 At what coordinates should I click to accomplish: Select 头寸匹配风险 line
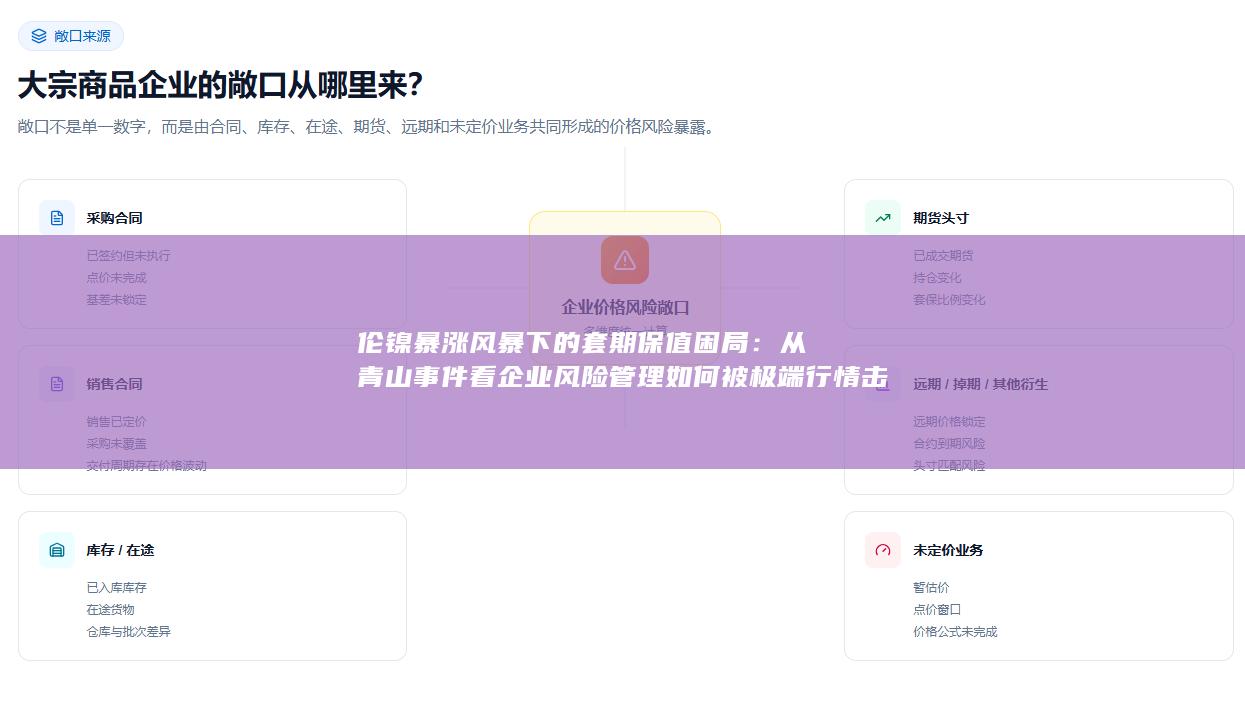(x=949, y=465)
